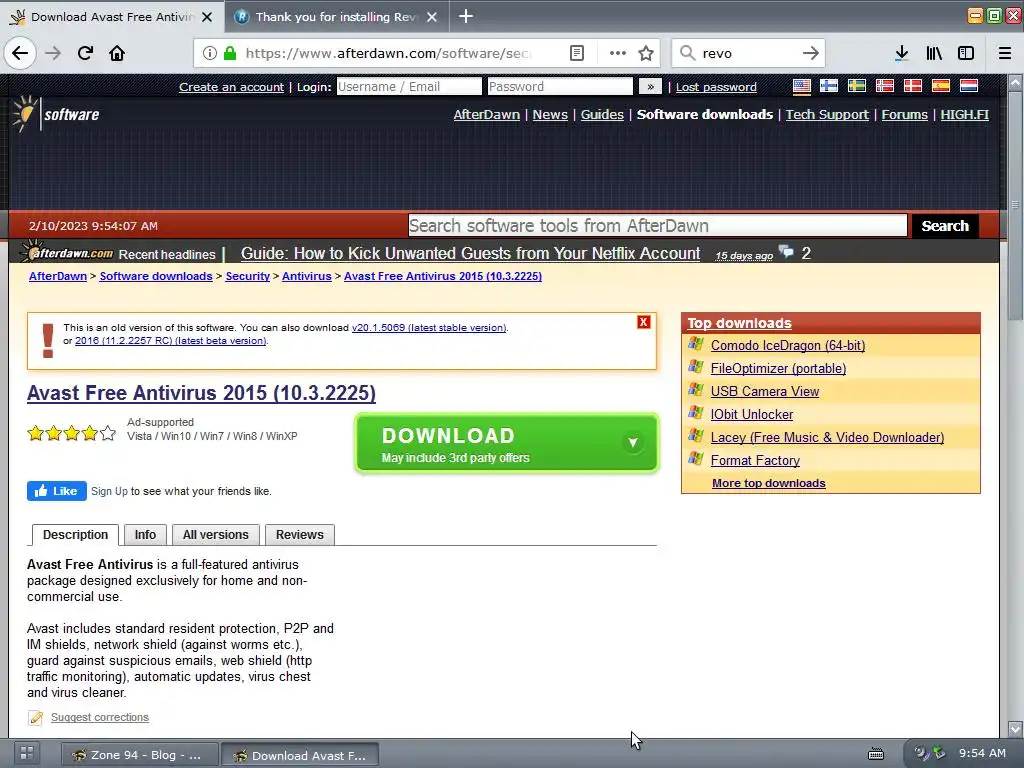Open the HIGH.FI menu link

[x=965, y=114]
